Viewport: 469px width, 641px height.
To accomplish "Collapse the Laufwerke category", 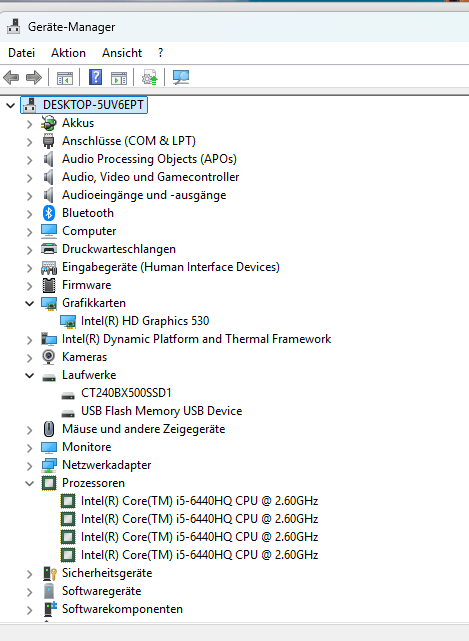I will pos(29,375).
